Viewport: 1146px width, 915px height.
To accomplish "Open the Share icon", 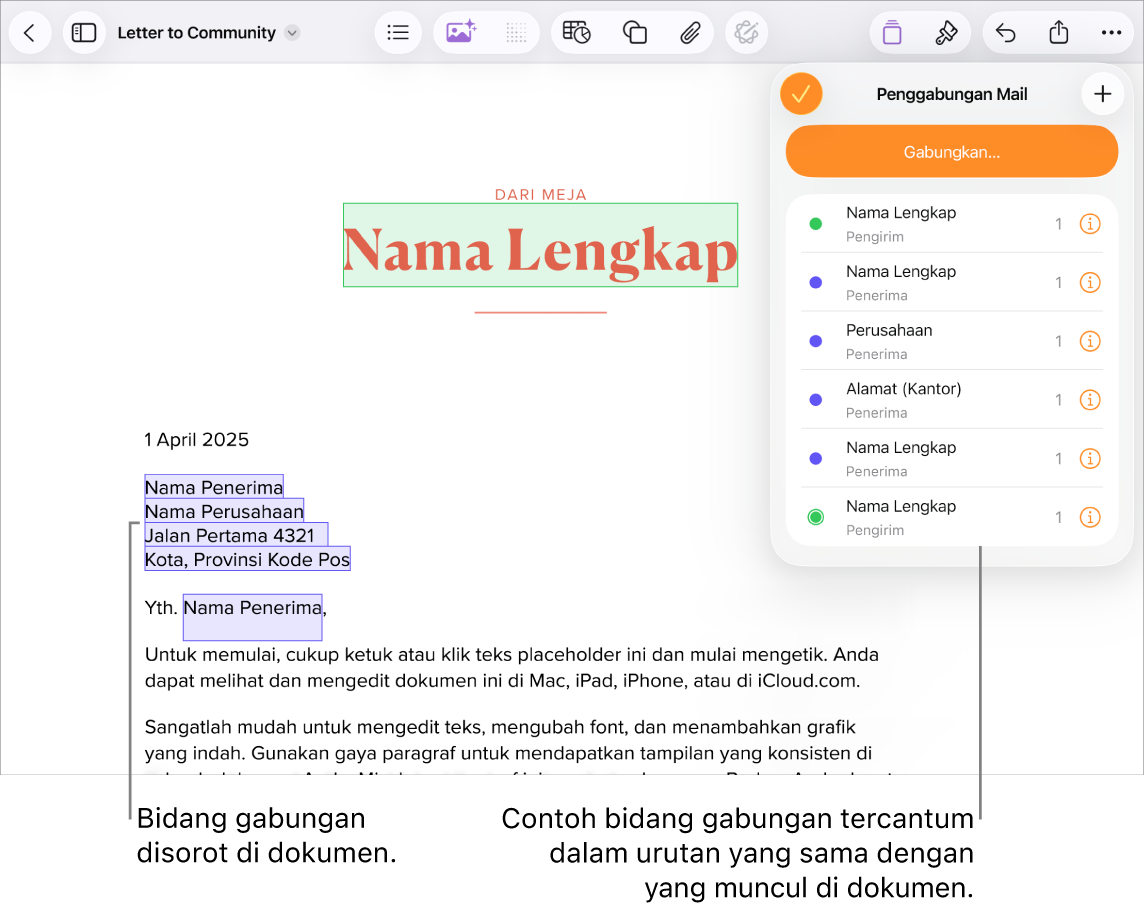I will click(x=1059, y=33).
